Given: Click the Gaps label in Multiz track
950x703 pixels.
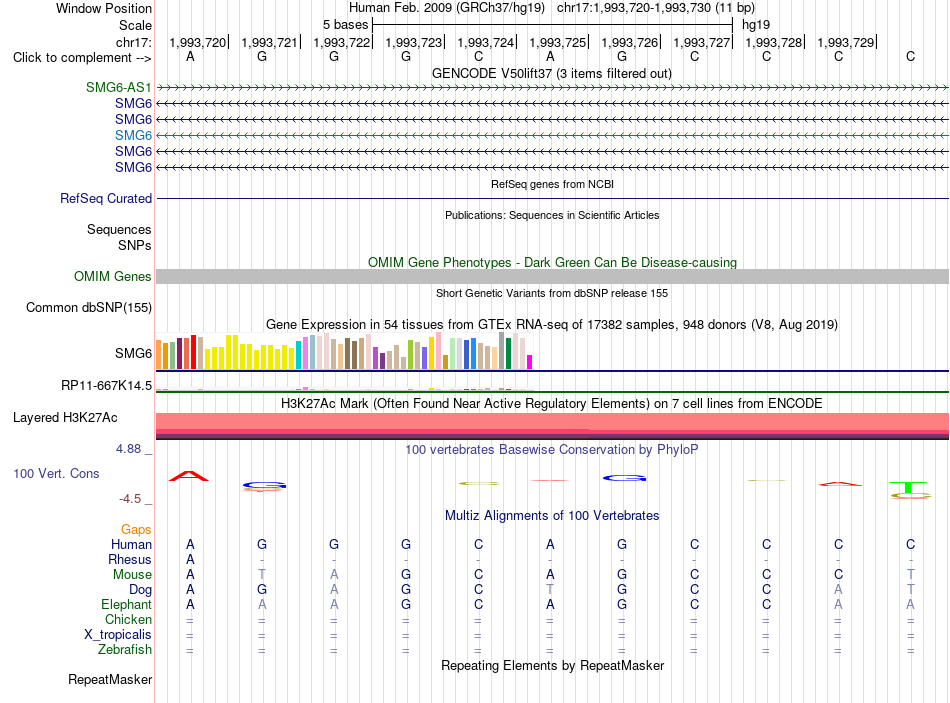Looking at the screenshot, I should point(136,530).
